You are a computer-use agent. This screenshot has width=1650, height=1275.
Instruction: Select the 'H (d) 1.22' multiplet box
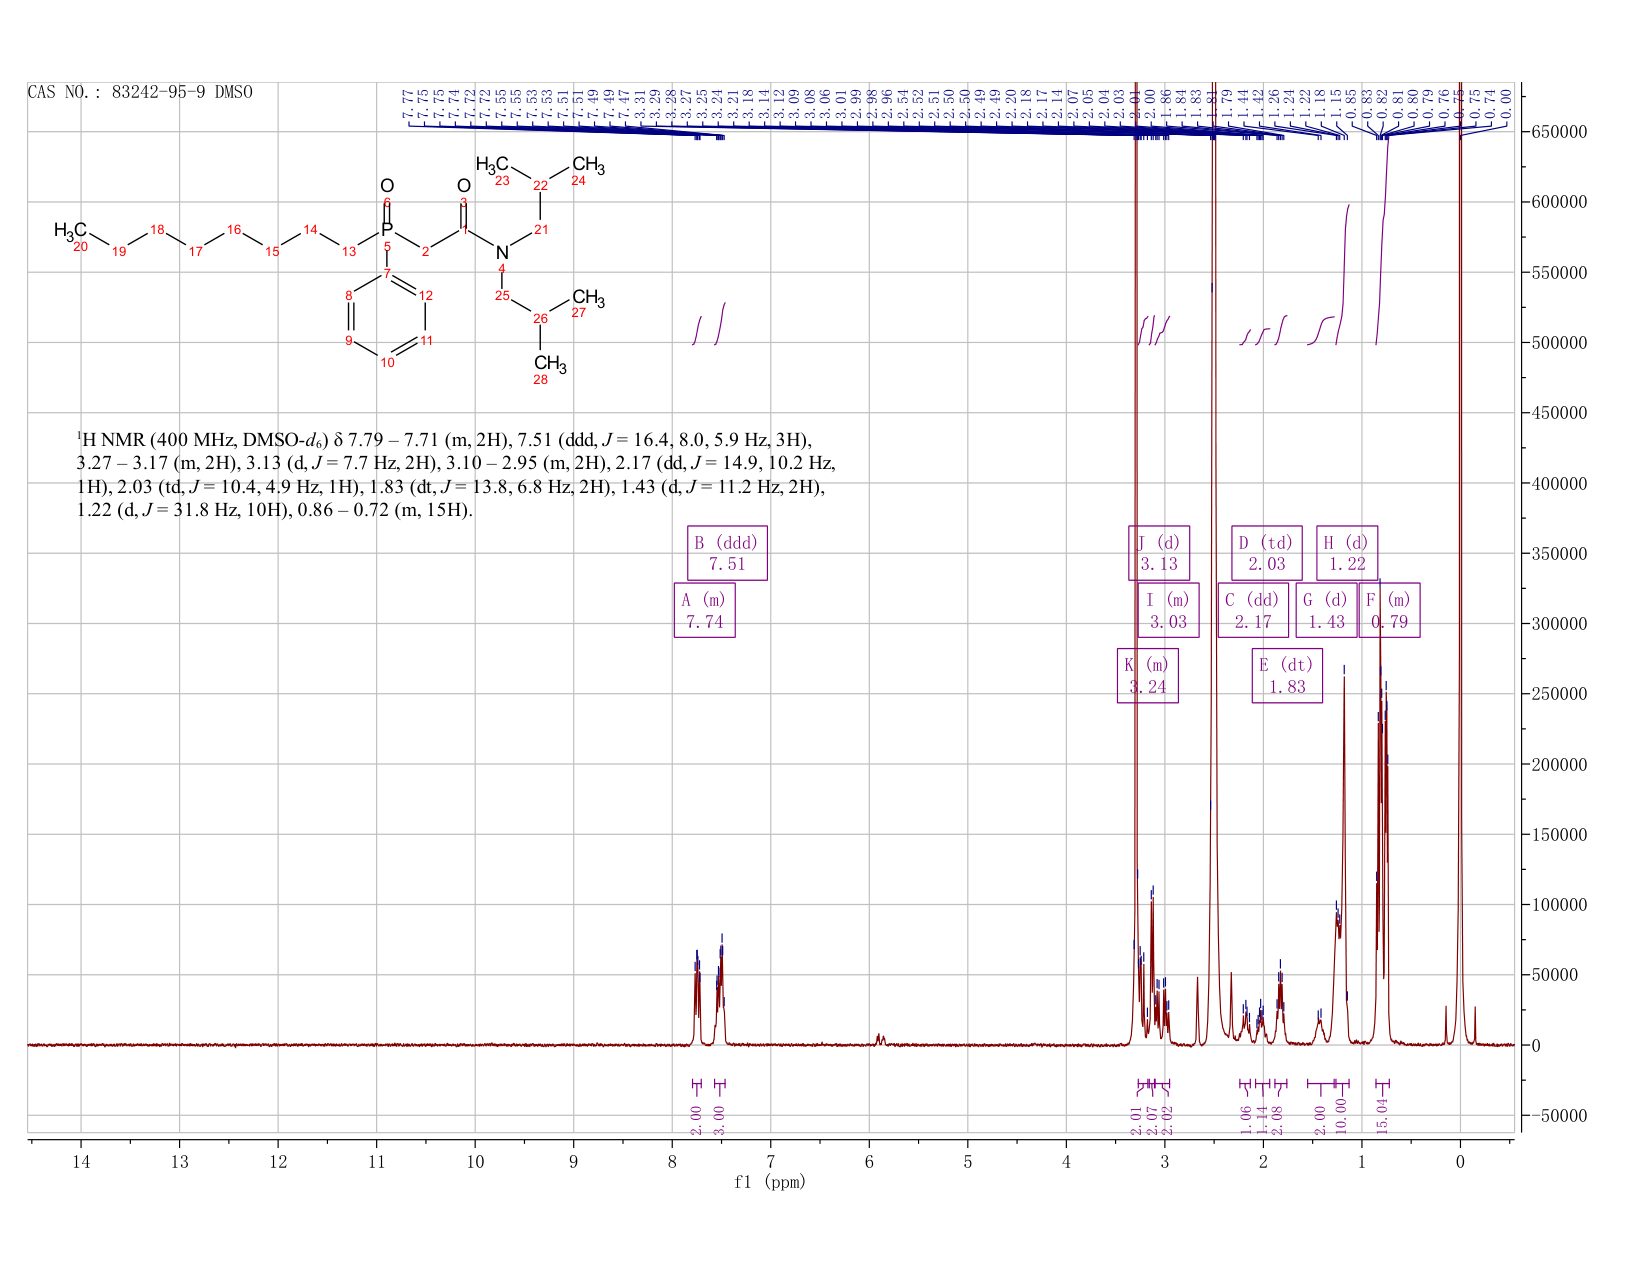[1346, 553]
